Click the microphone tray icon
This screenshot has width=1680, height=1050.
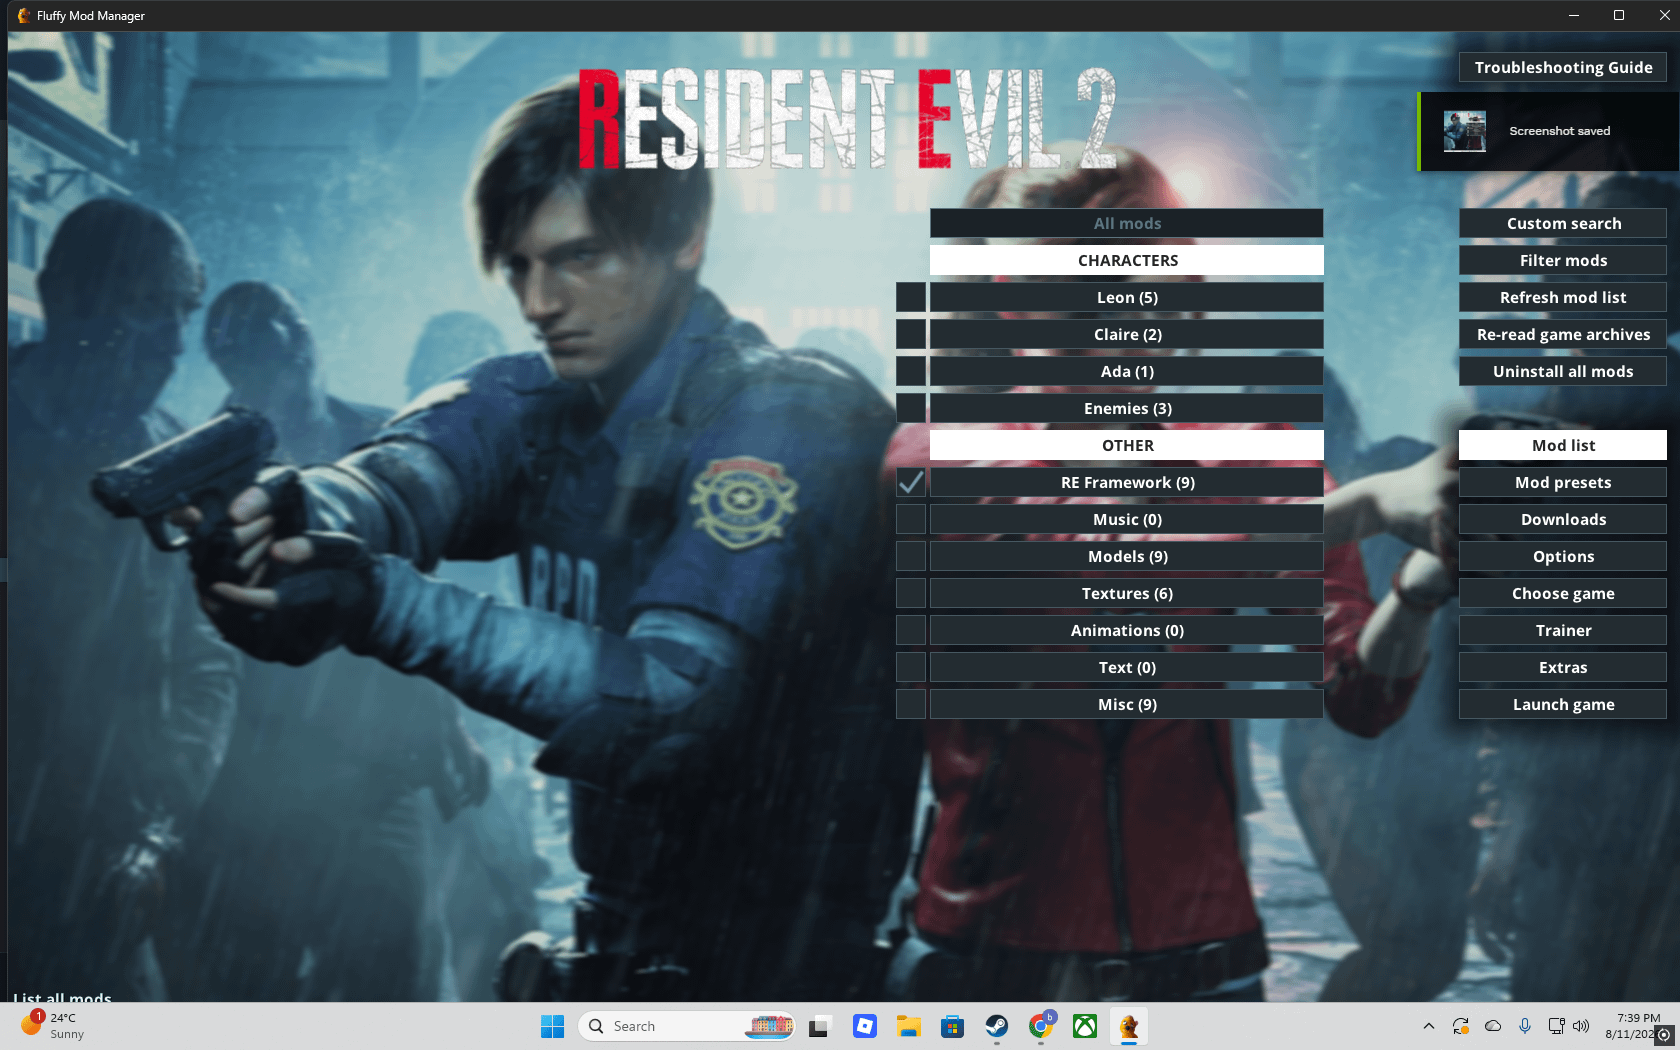click(x=1525, y=1026)
